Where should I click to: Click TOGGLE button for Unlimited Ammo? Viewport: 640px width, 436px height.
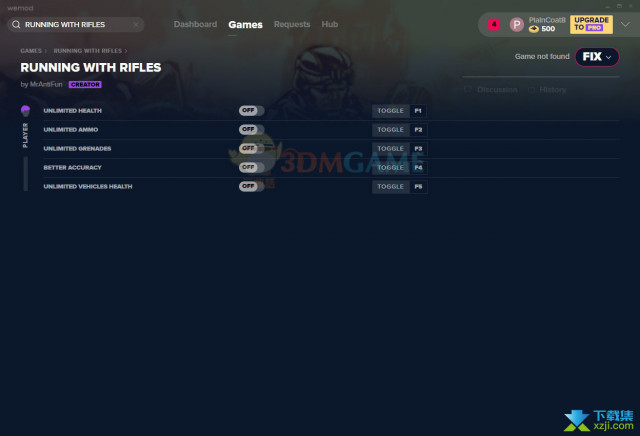[x=391, y=130]
